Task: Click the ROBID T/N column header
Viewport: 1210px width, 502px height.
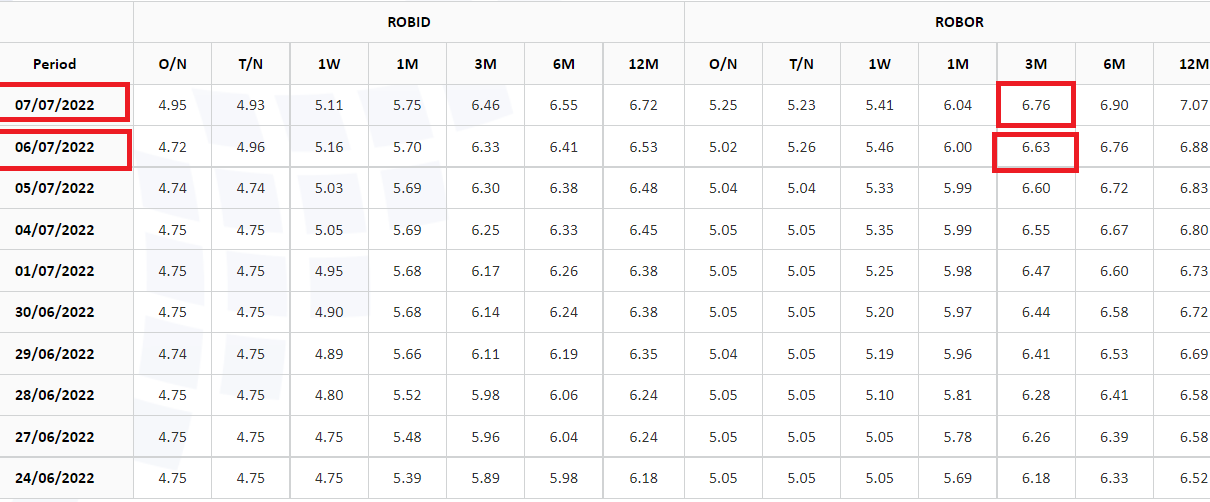Action: click(x=251, y=63)
